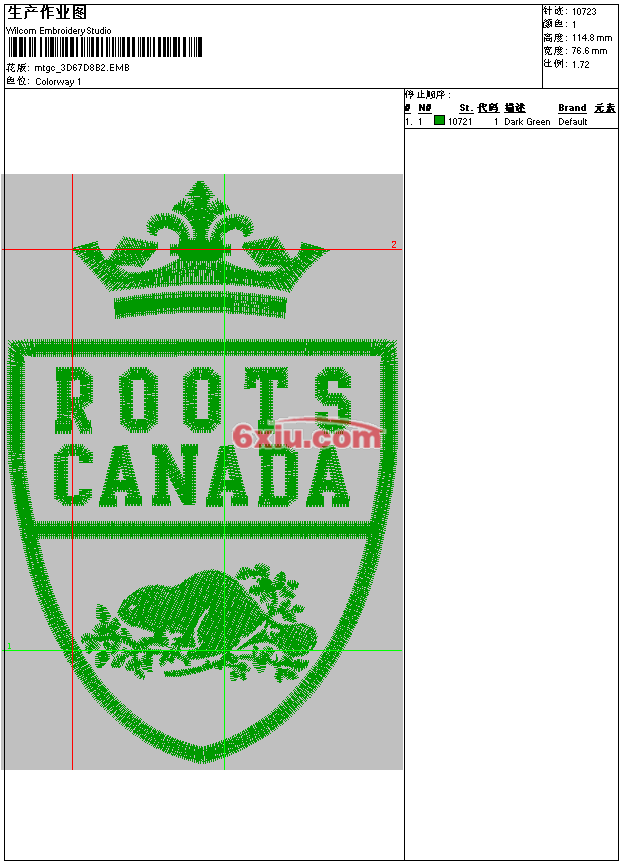
Task: Click the Wilcom Embroidery Studio label
Action: point(59,31)
